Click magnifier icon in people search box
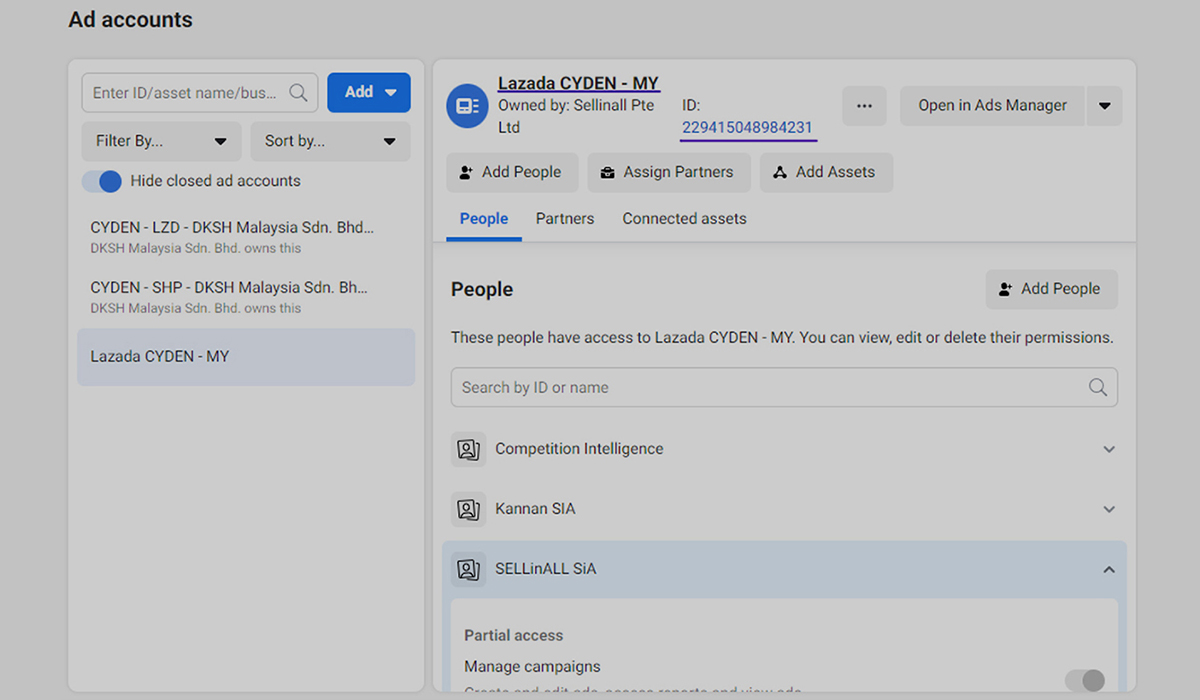The width and height of the screenshot is (1200, 700). [1097, 387]
